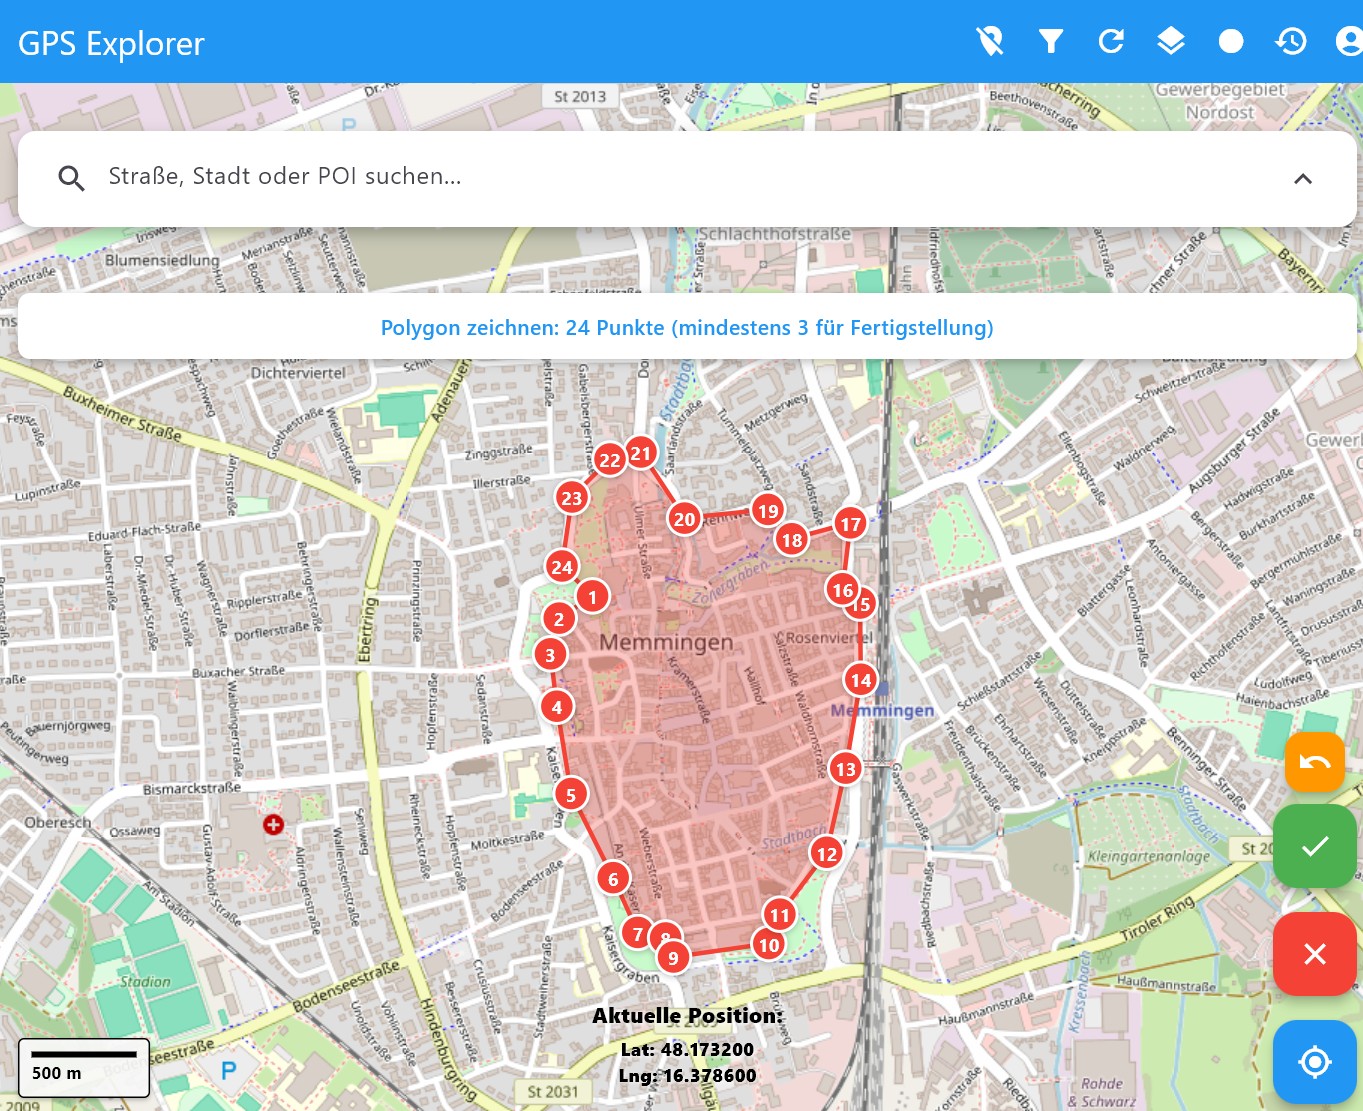This screenshot has height=1111, width=1363.
Task: Open the filter funnel options
Action: pos(1050,41)
